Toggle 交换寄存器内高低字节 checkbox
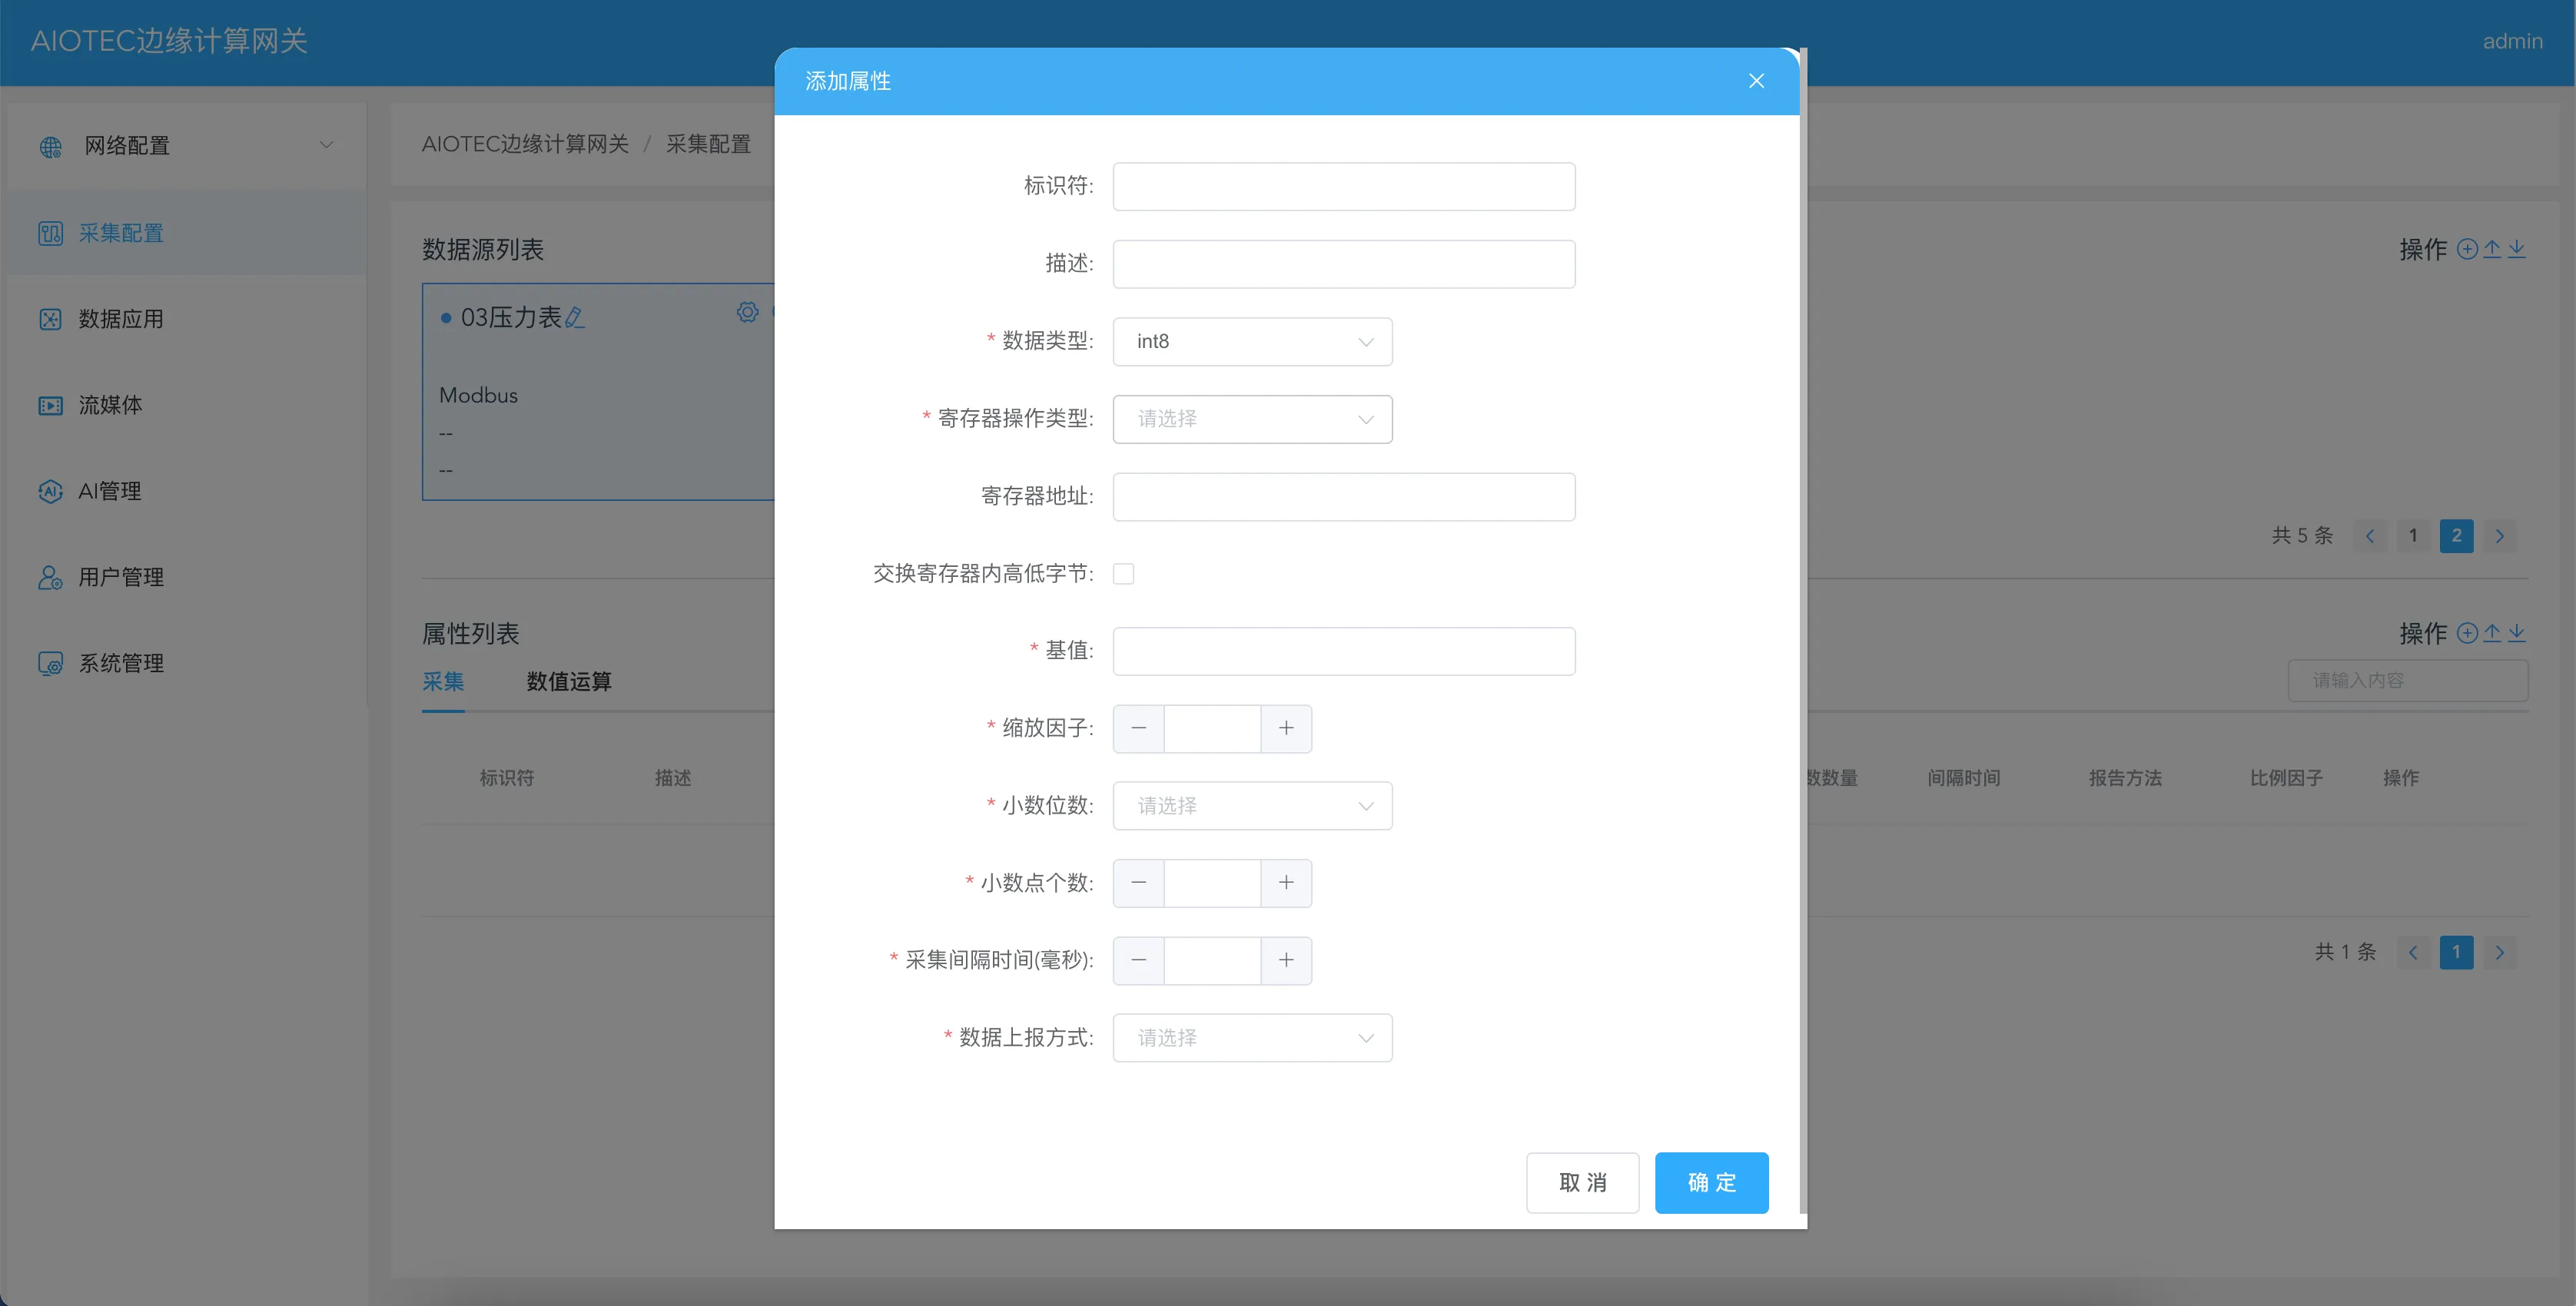Viewport: 2576px width, 1306px height. coord(1123,574)
